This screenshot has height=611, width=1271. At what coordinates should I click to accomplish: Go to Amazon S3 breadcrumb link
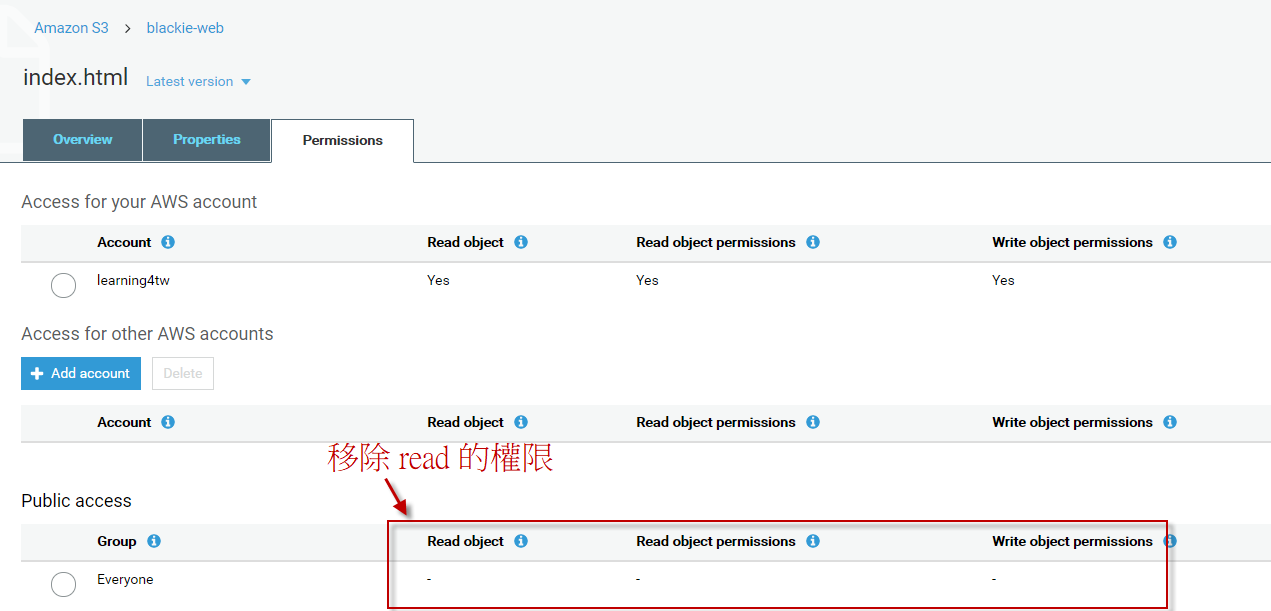[x=71, y=28]
